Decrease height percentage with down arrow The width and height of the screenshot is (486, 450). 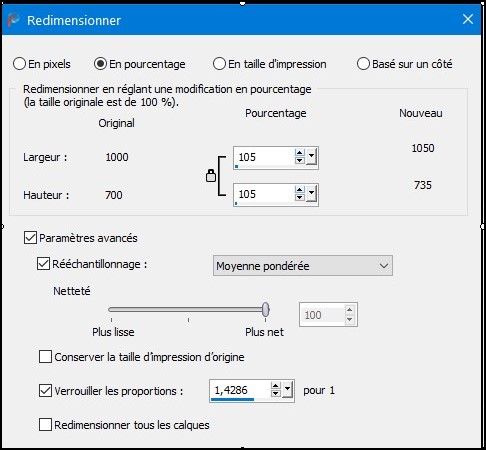(300, 197)
